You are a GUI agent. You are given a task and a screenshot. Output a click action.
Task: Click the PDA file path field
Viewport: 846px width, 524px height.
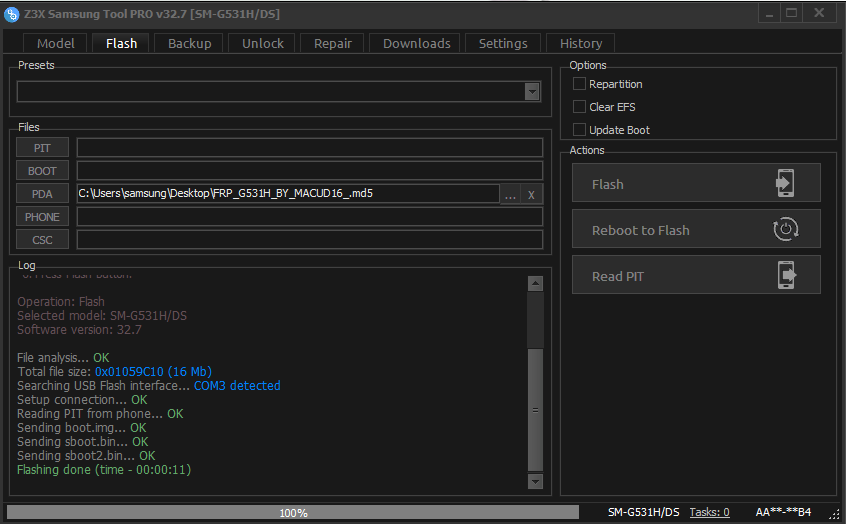tap(288, 194)
